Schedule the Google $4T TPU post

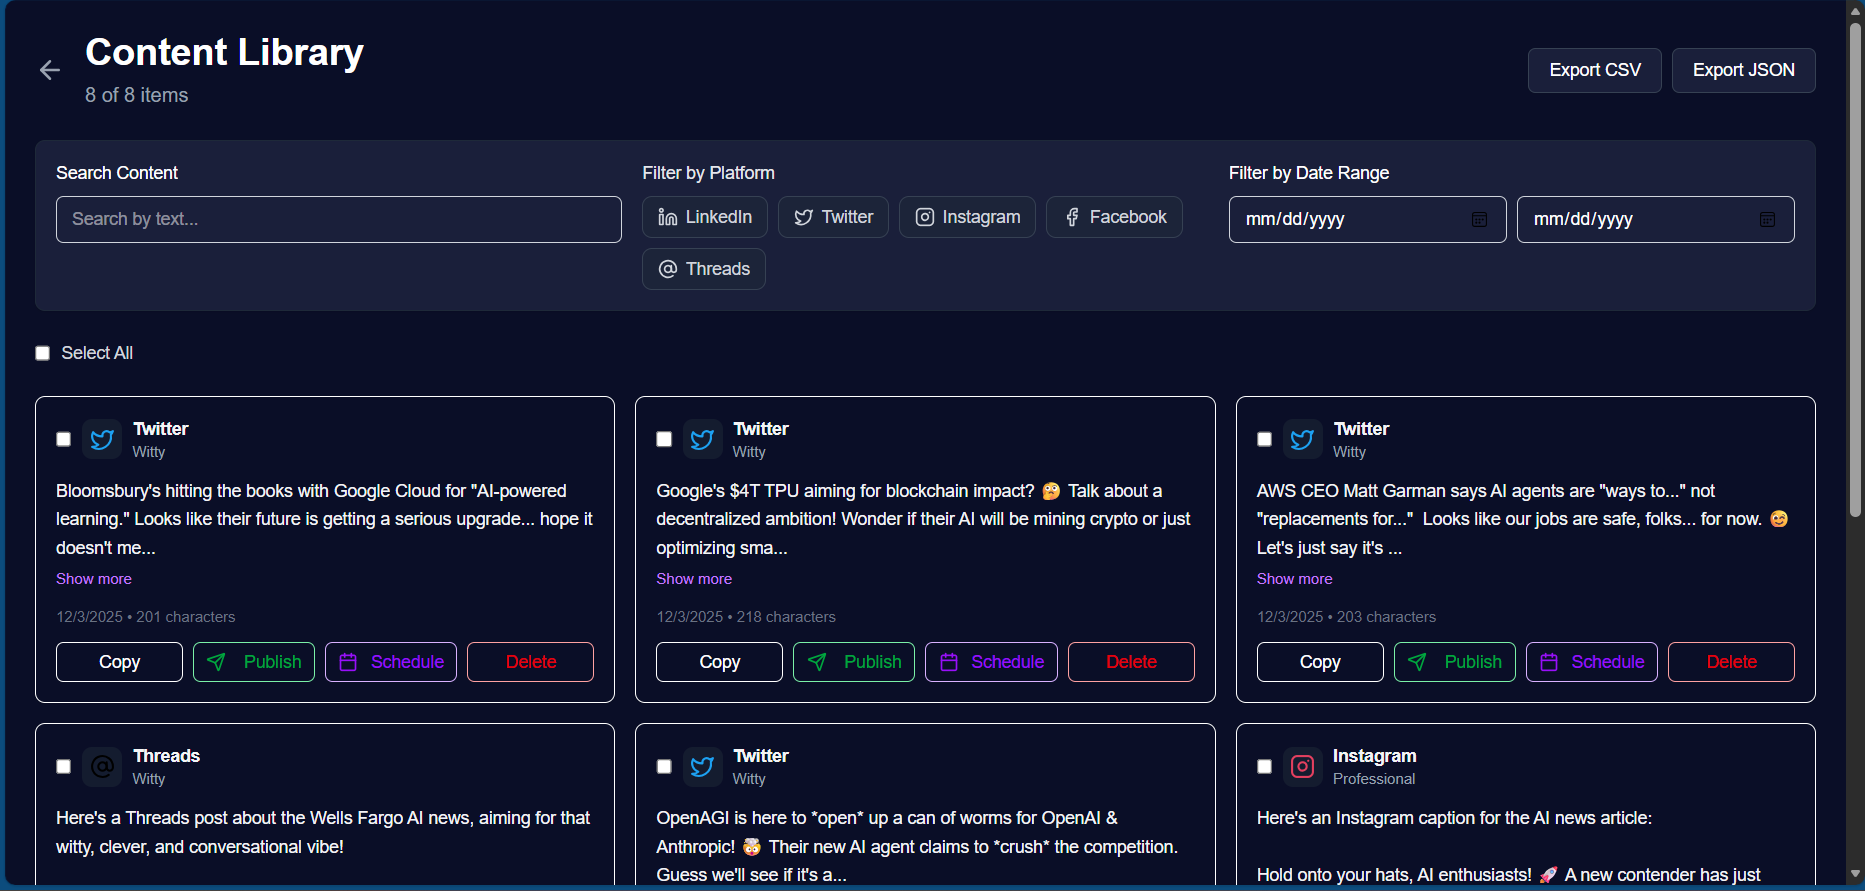click(x=991, y=662)
